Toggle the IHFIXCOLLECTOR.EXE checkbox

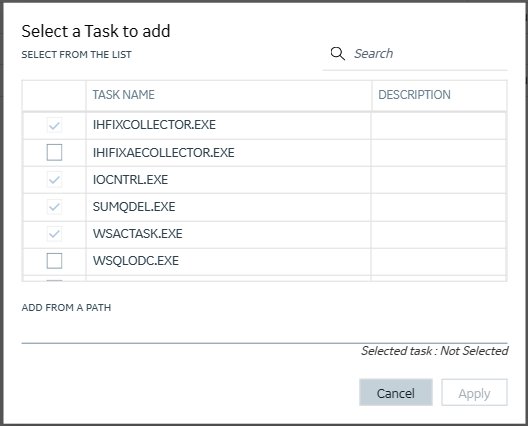(54, 125)
